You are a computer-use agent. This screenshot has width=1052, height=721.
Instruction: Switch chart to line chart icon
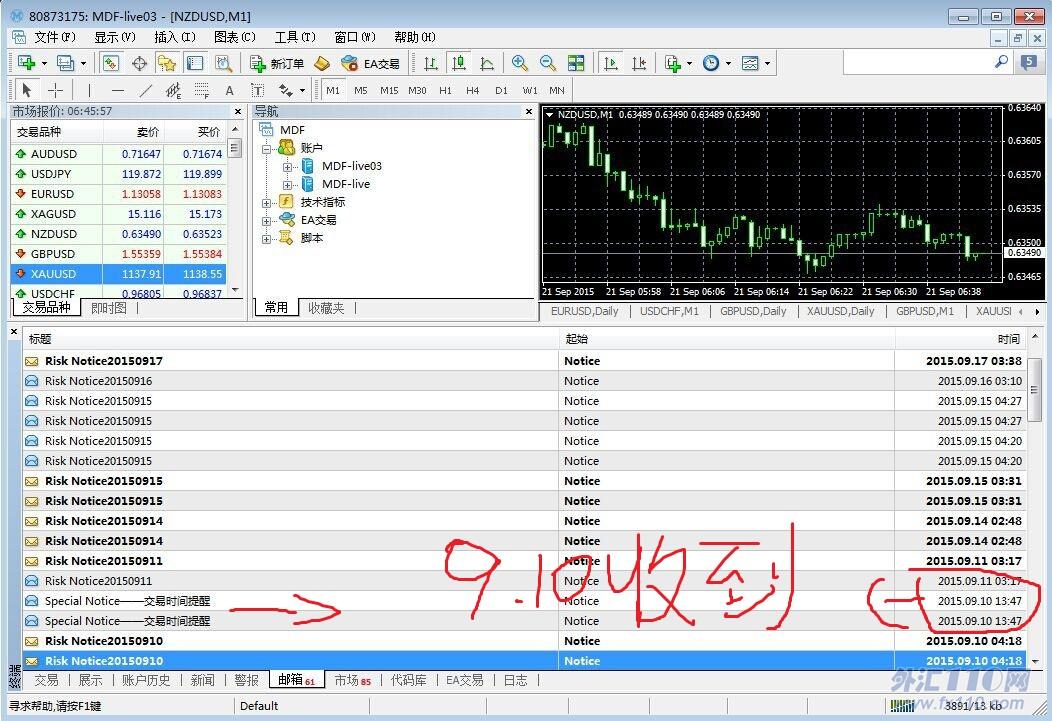[x=487, y=63]
